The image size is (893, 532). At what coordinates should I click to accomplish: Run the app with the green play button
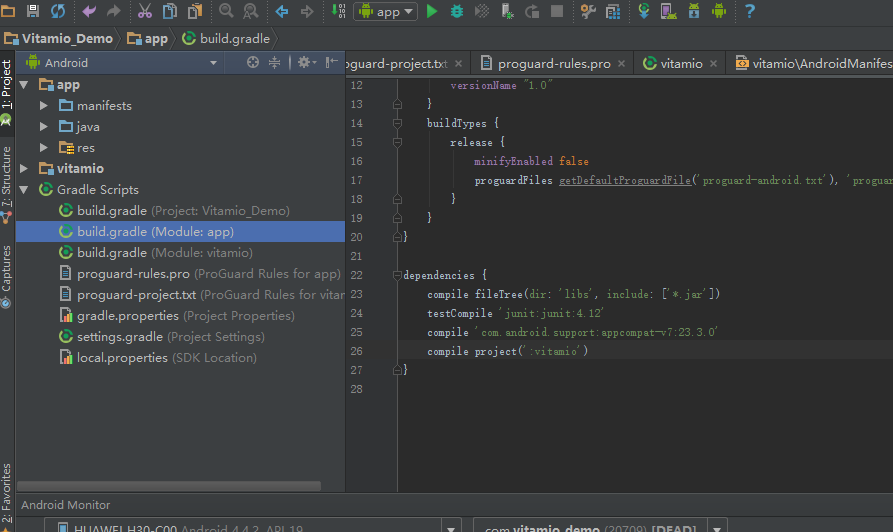tap(432, 11)
